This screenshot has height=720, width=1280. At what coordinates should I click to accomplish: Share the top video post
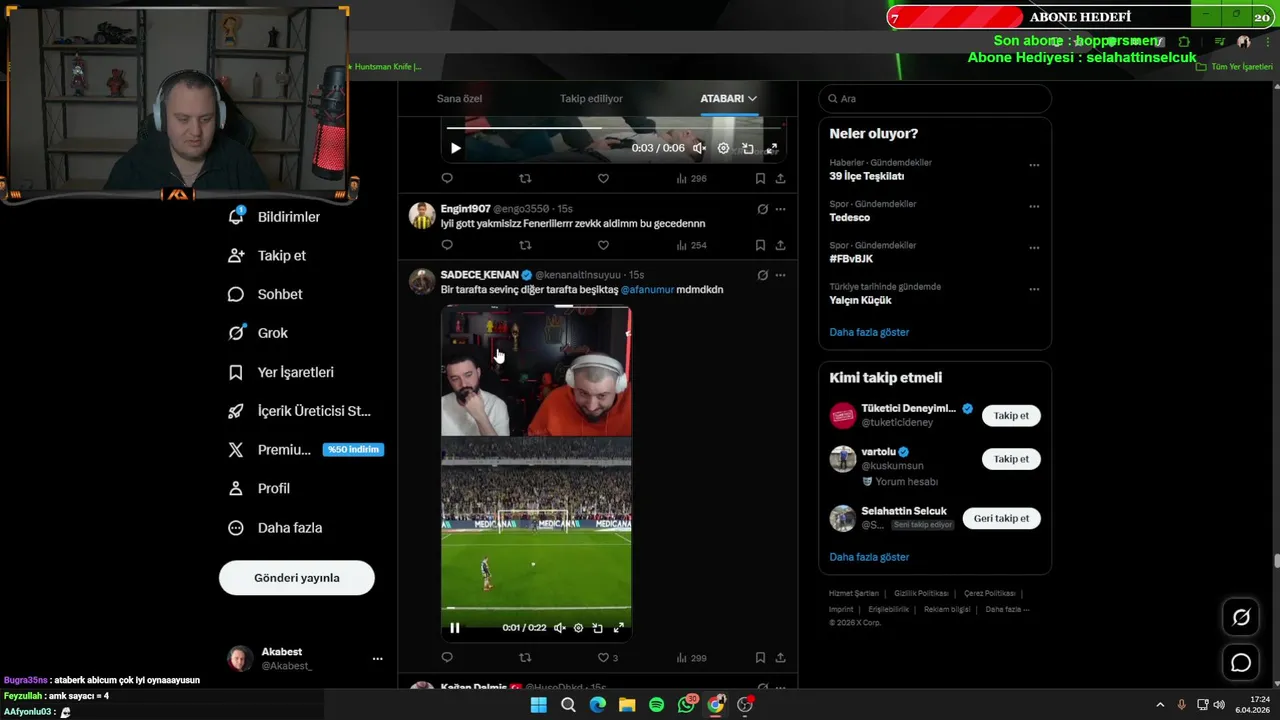point(780,178)
